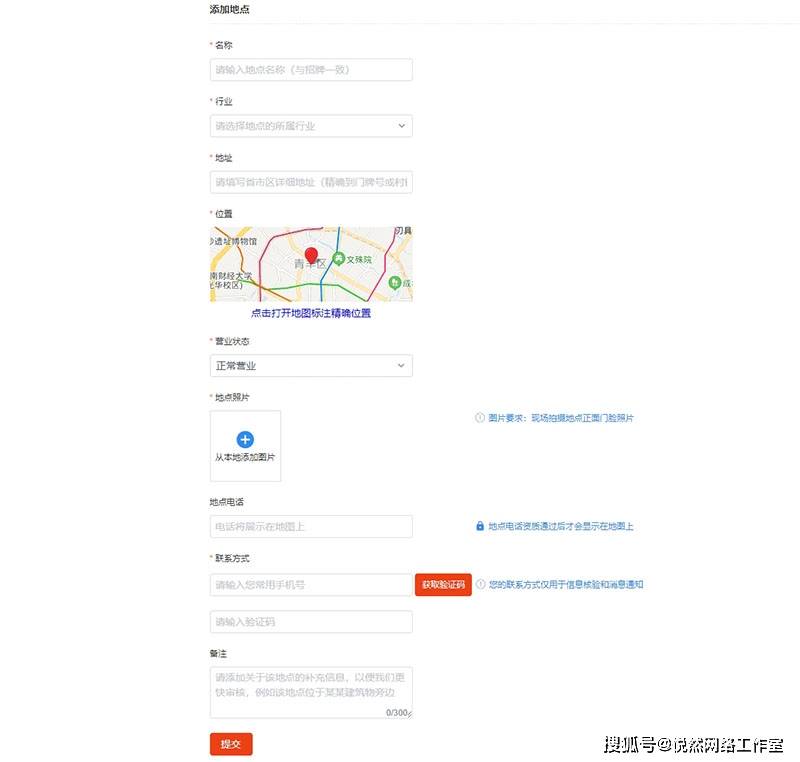This screenshot has height=762, width=800.
Task: Focus the 请输入验证码 verification code field
Action: [x=311, y=622]
